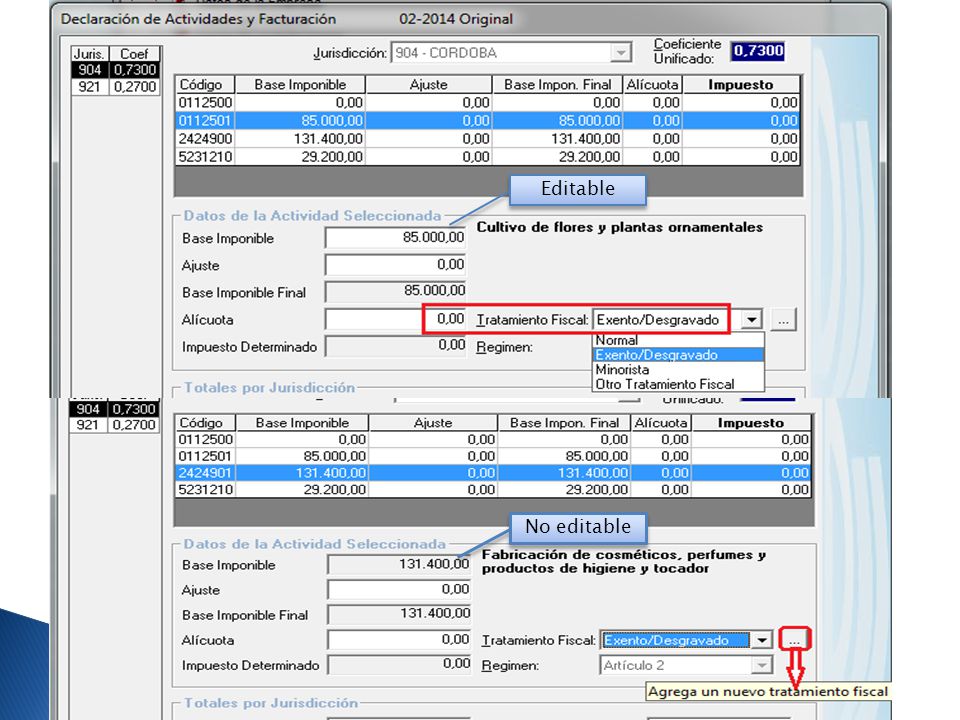
Task: Select code 0112500 row in upper table
Action: point(487,103)
